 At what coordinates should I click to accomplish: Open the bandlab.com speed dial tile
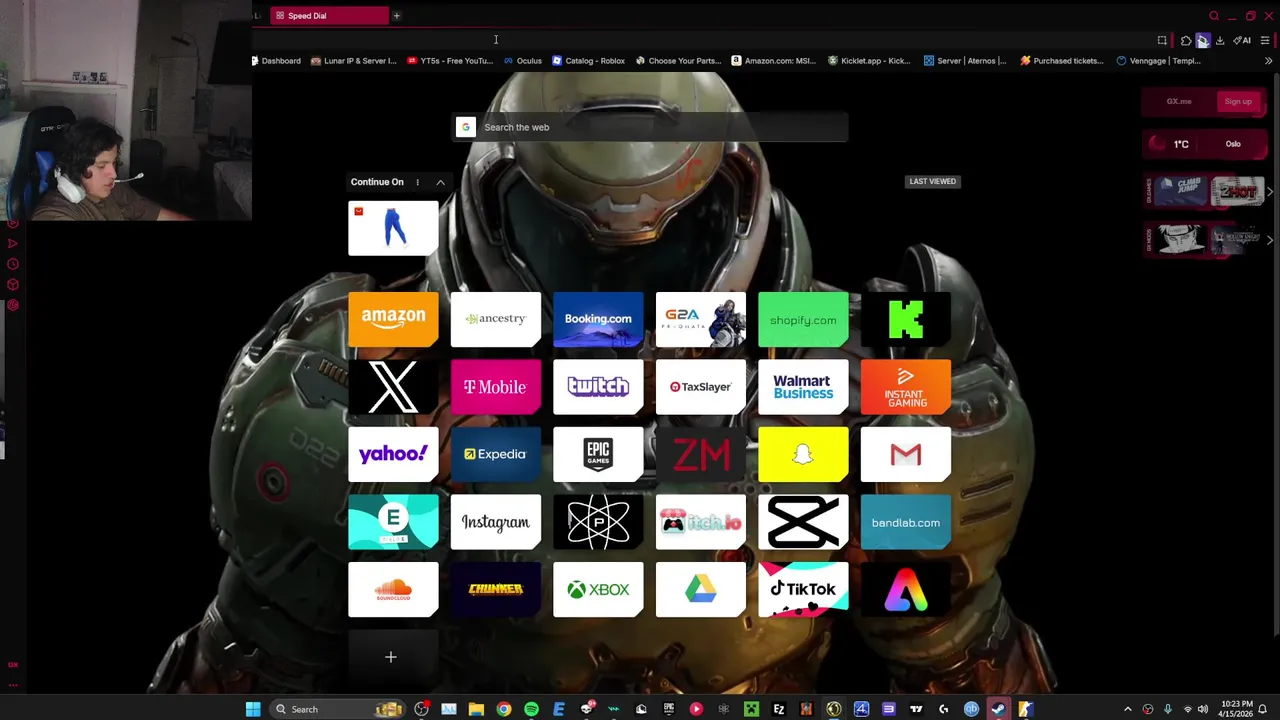tap(906, 522)
